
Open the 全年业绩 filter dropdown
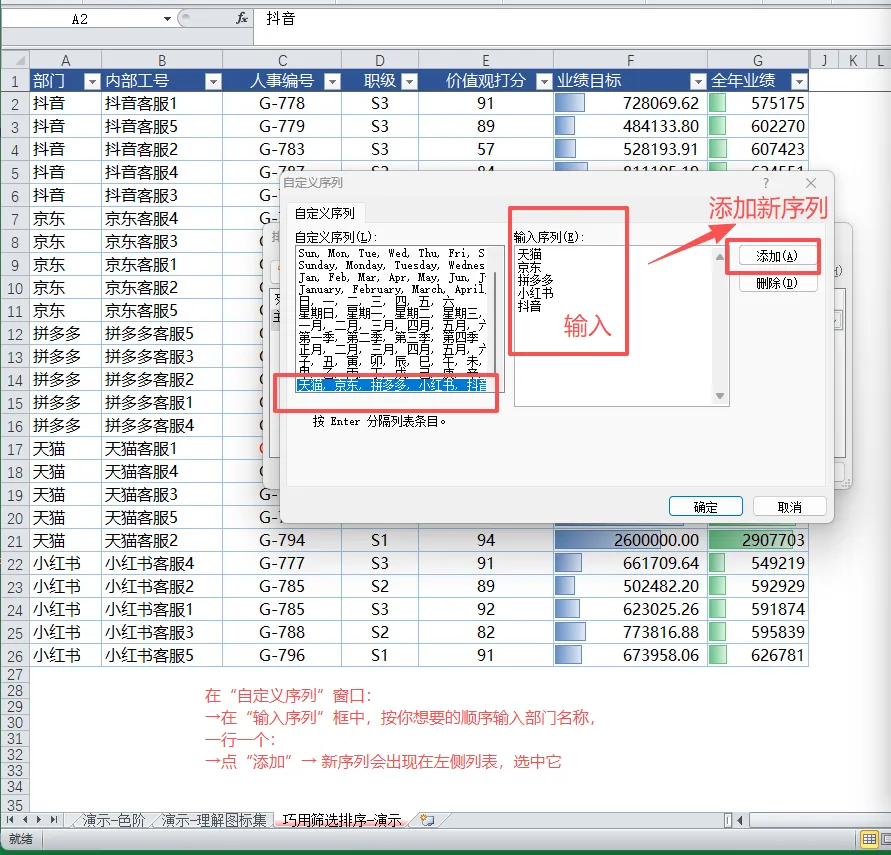(799, 82)
